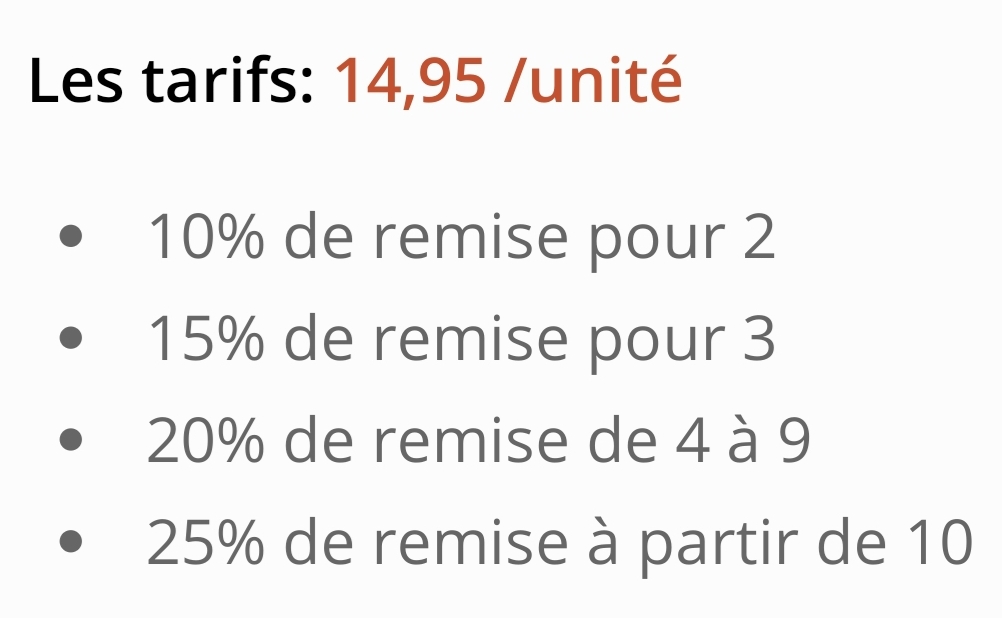Click the orange 14,95 price figure

[x=409, y=81]
